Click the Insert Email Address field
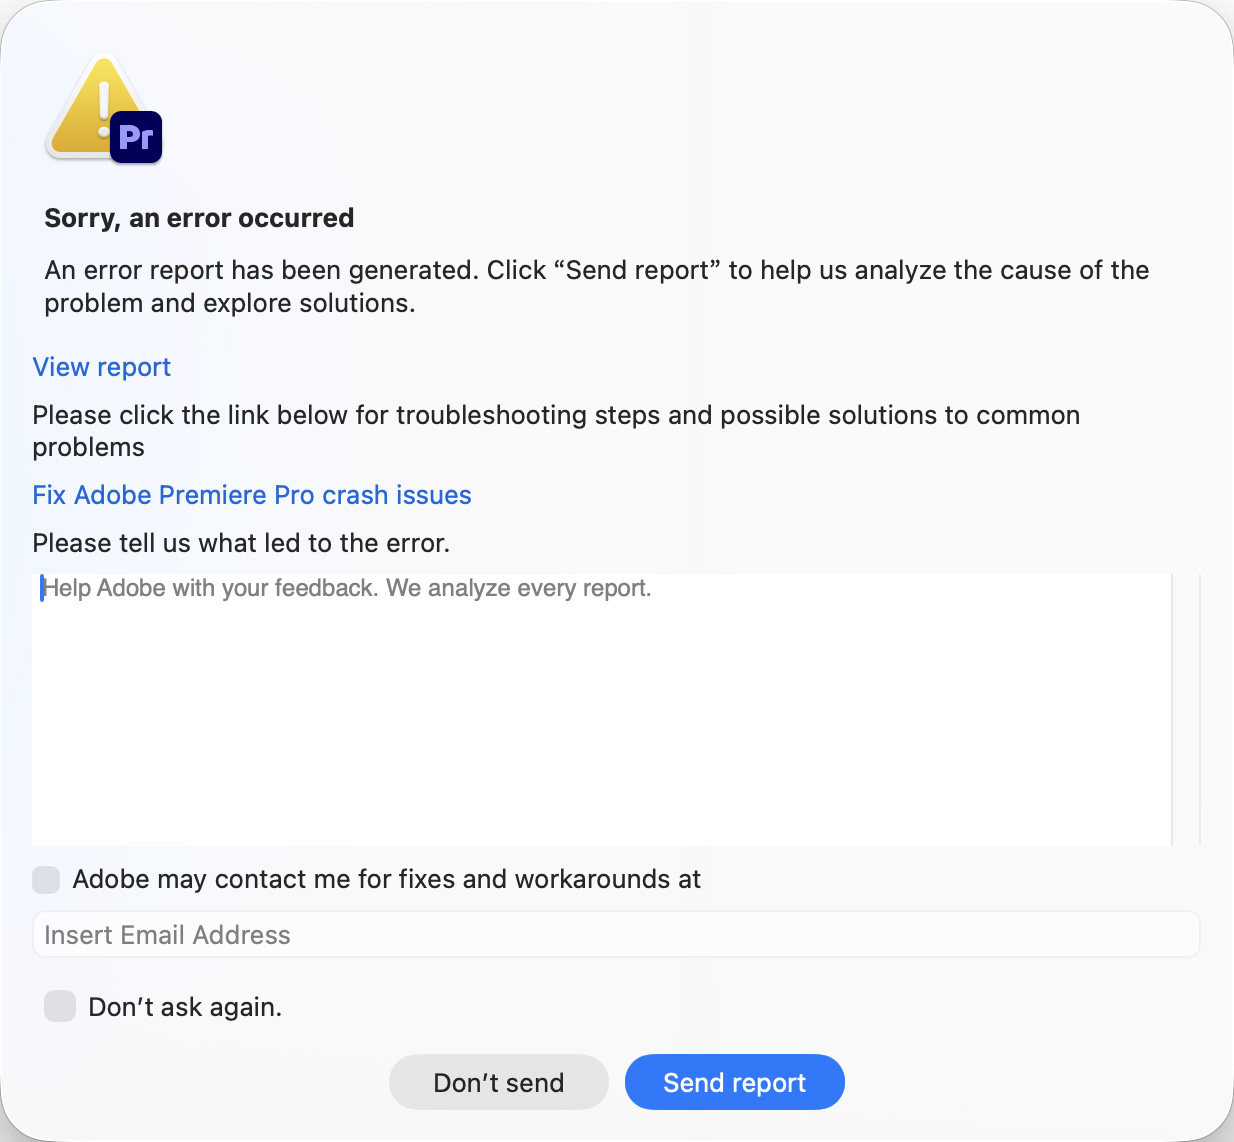Viewport: 1234px width, 1142px height. [x=616, y=935]
